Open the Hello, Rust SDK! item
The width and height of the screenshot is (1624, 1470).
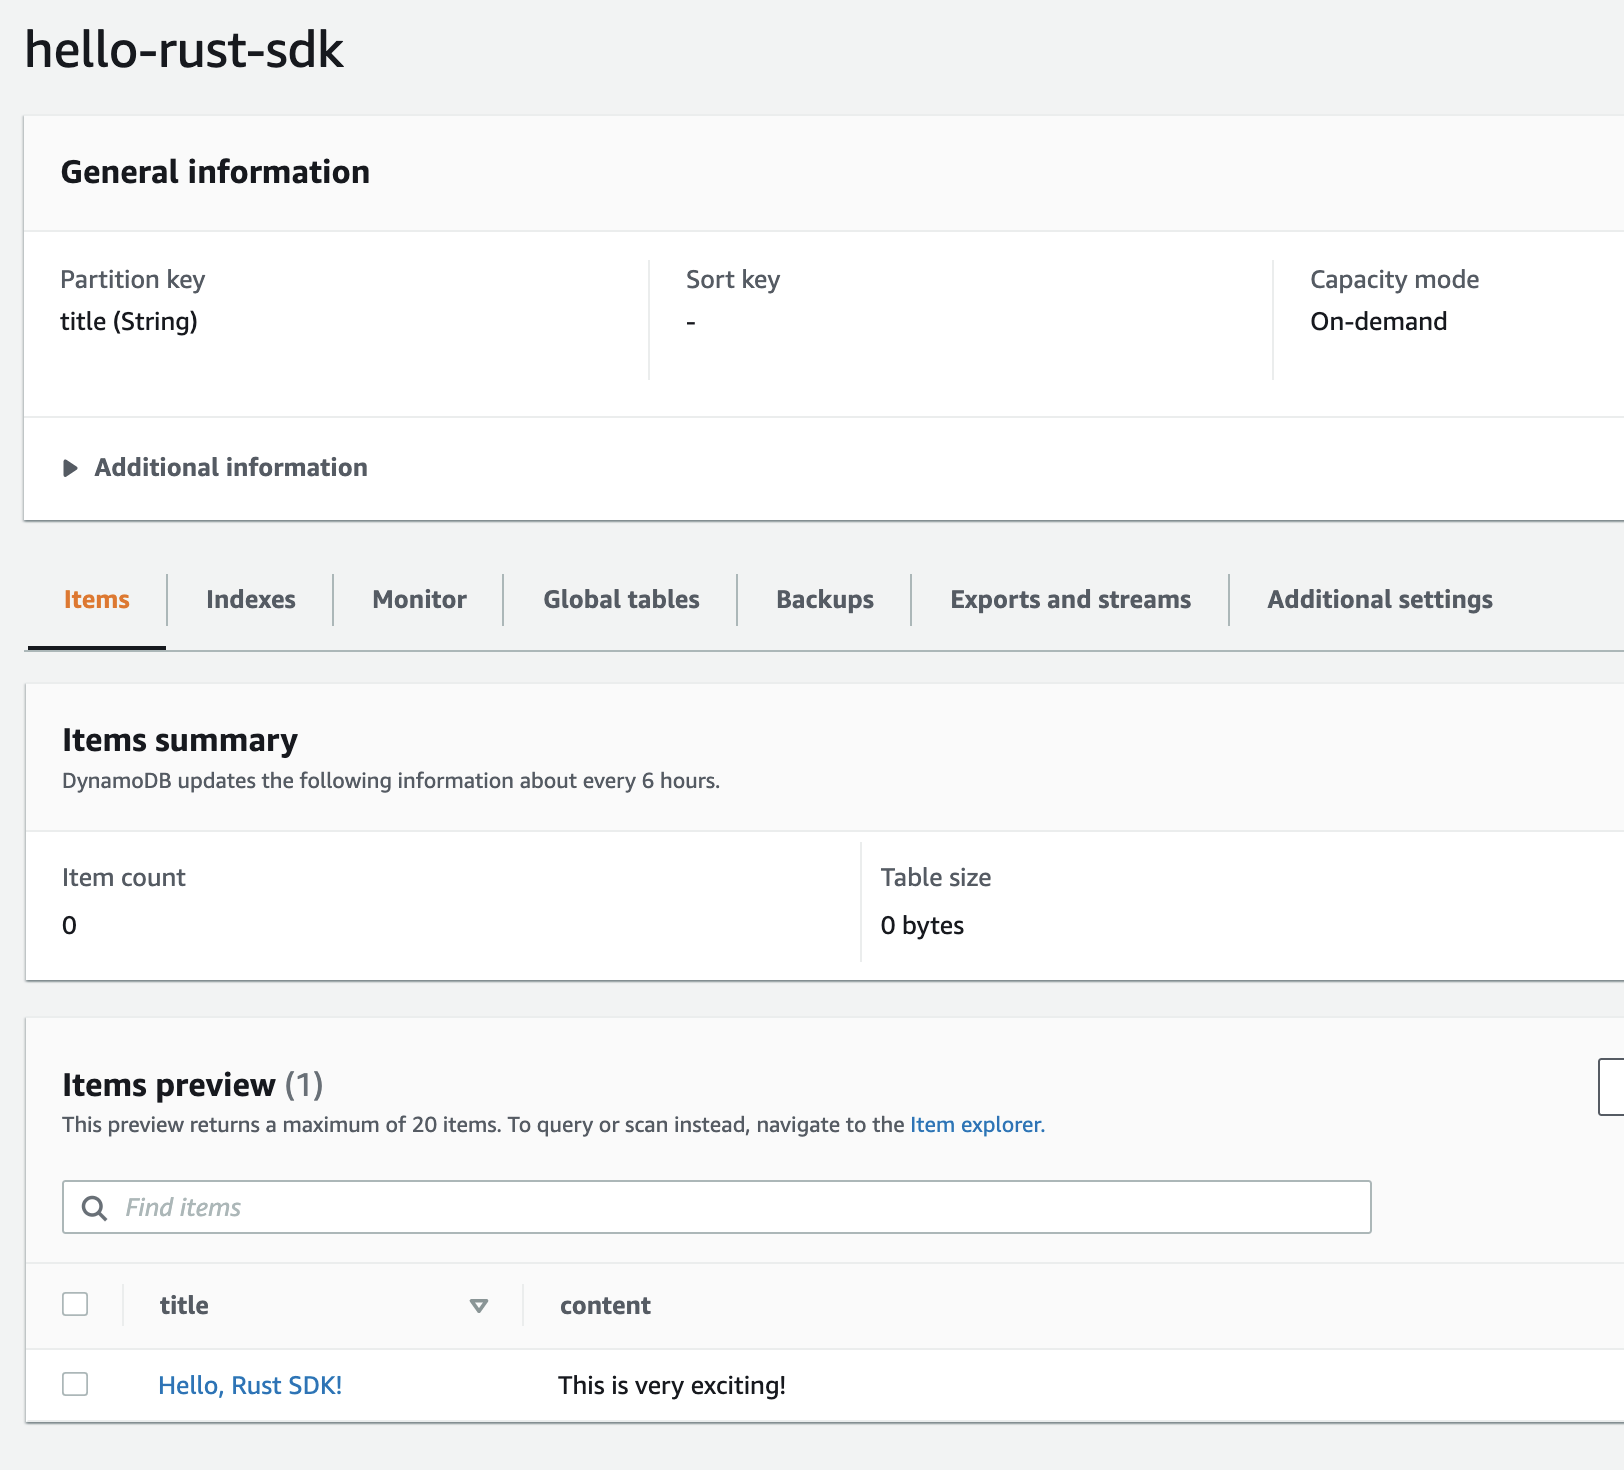pos(250,1385)
